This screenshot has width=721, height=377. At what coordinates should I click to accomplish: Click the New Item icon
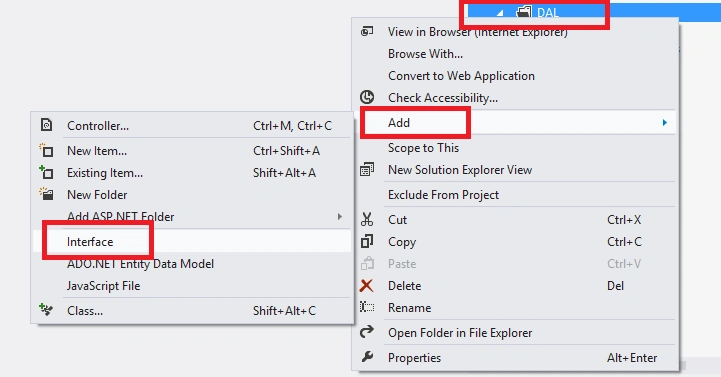coord(46,150)
